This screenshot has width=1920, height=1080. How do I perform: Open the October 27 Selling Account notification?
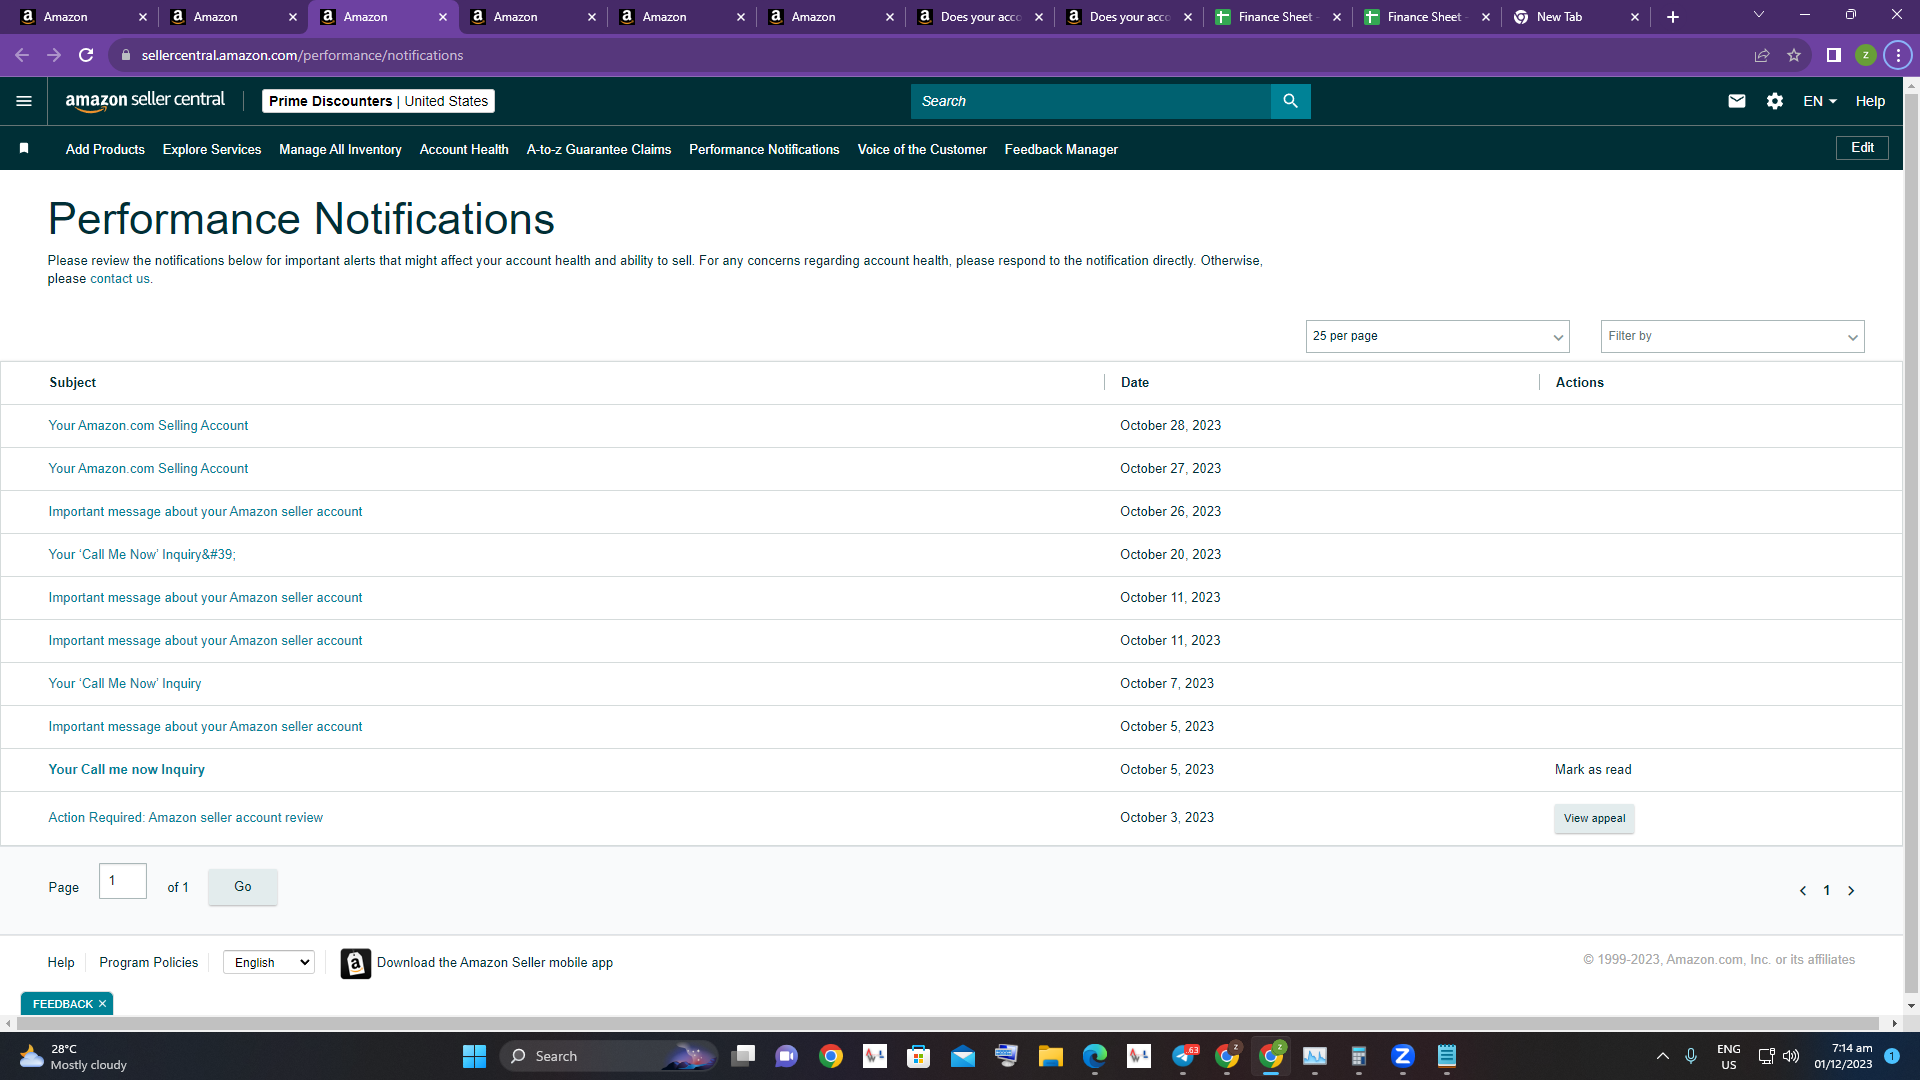click(x=148, y=468)
